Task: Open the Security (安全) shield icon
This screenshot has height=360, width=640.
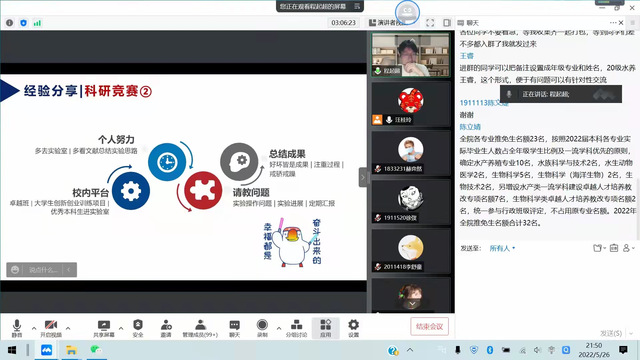Action: coord(138,328)
